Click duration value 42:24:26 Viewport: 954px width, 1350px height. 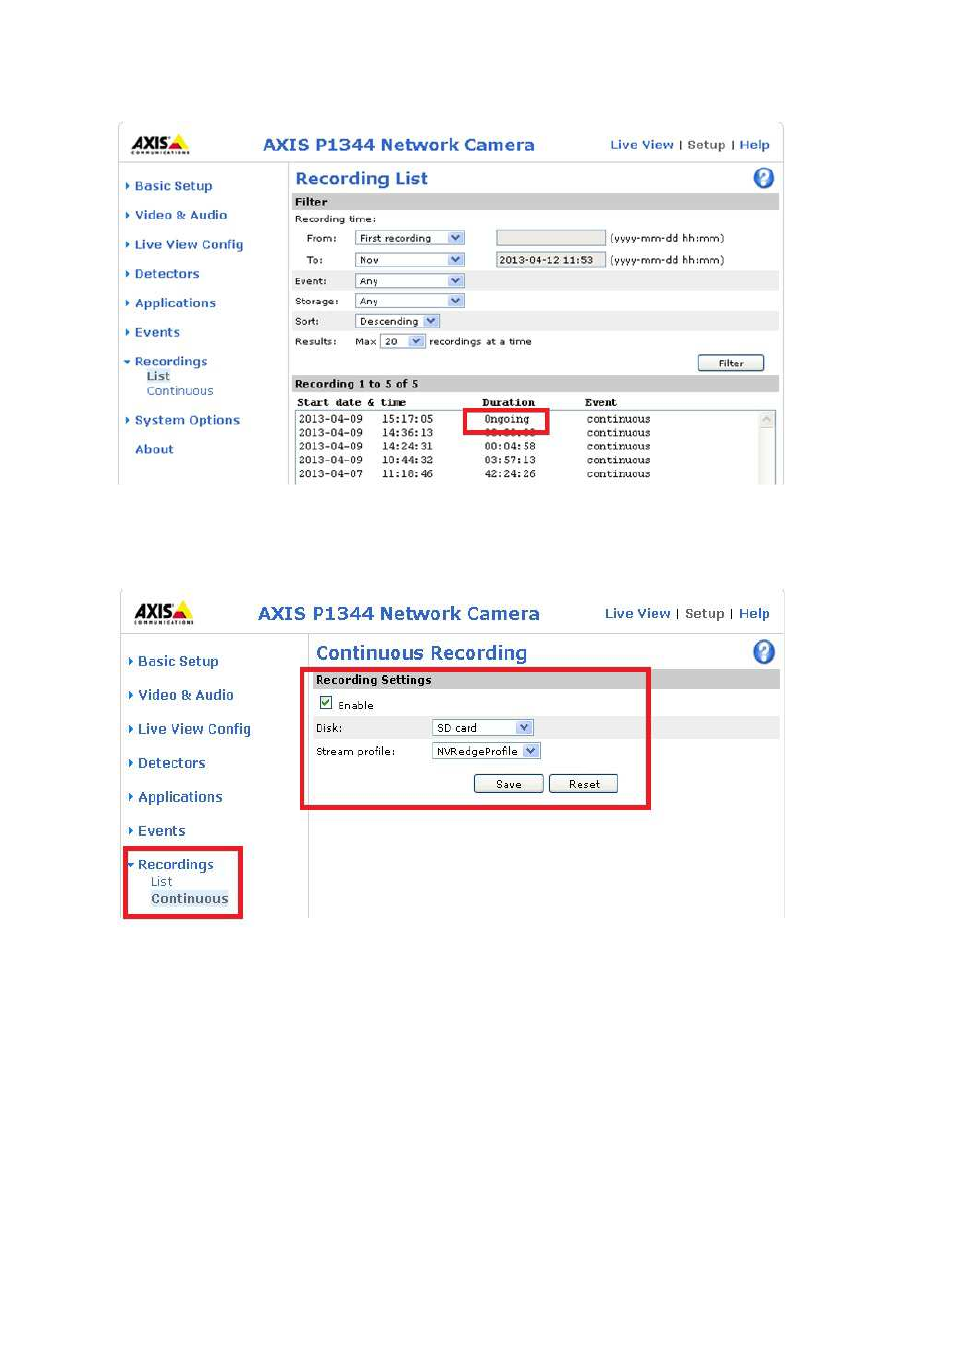click(510, 474)
